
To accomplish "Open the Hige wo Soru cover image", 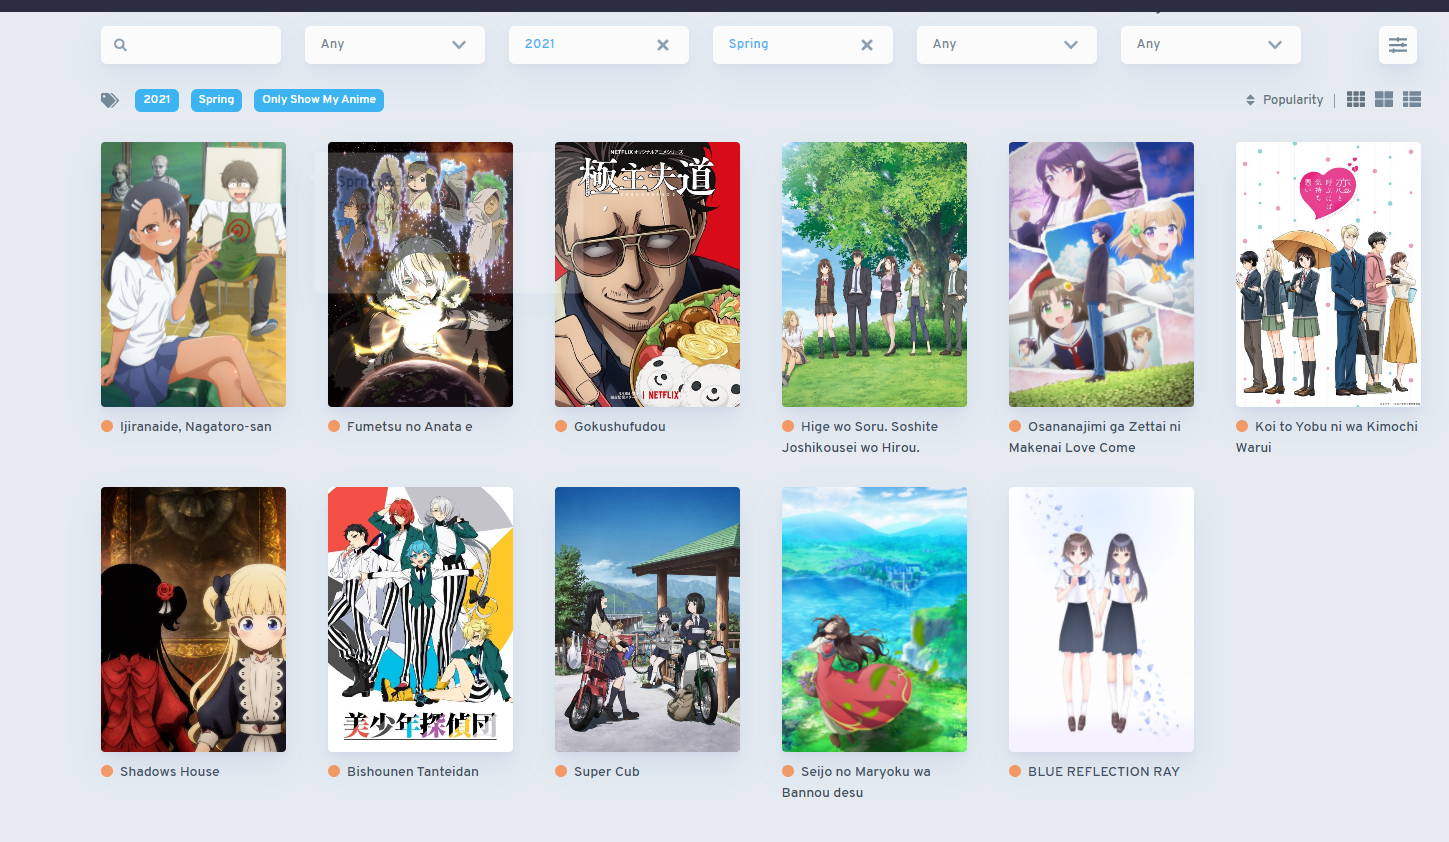I will pos(874,274).
